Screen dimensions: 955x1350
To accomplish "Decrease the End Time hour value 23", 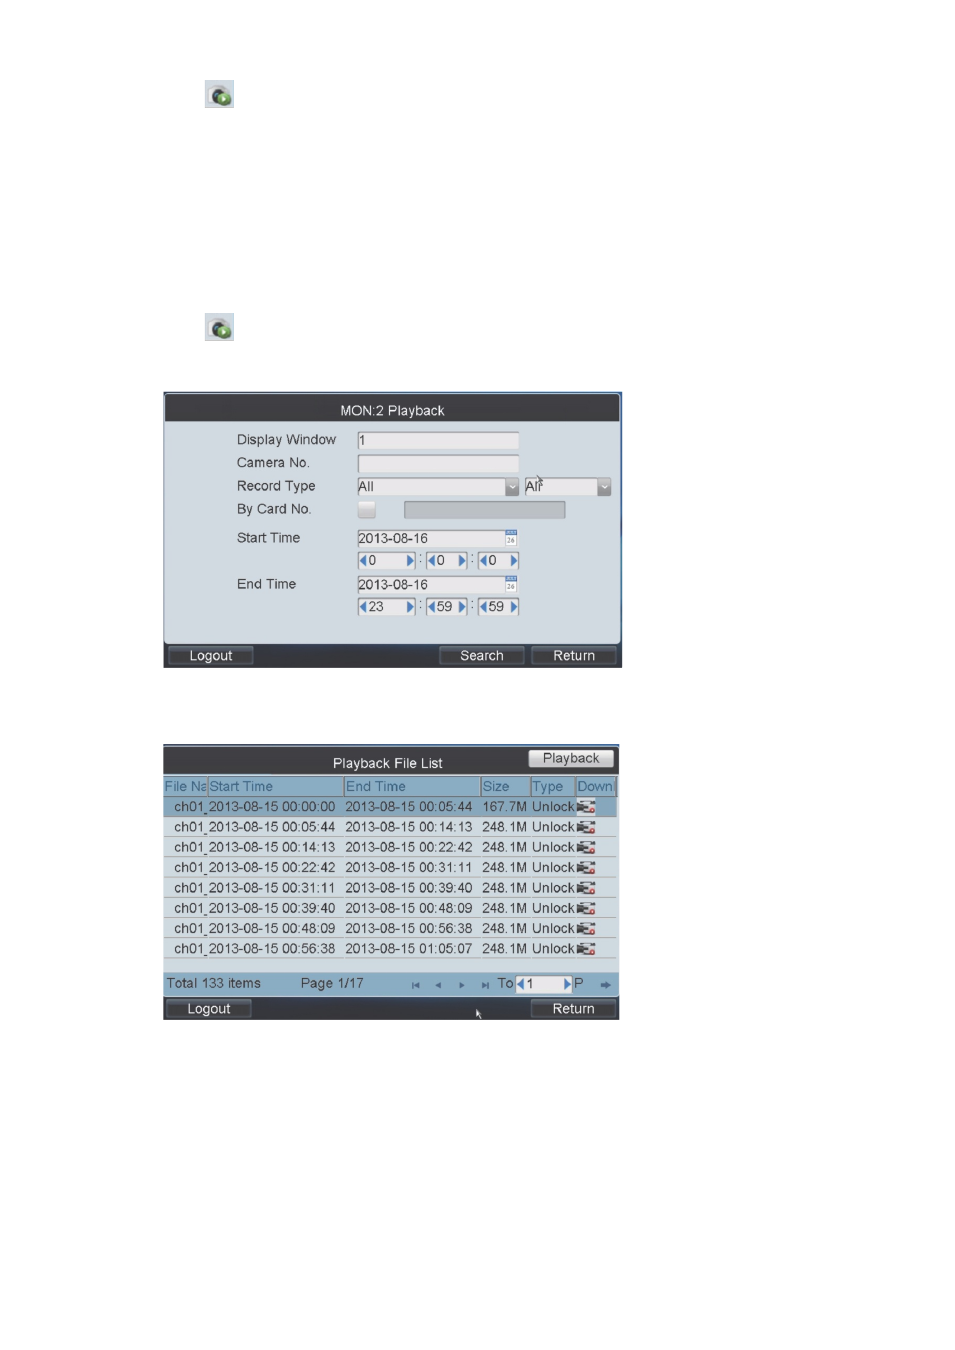I will click(363, 607).
